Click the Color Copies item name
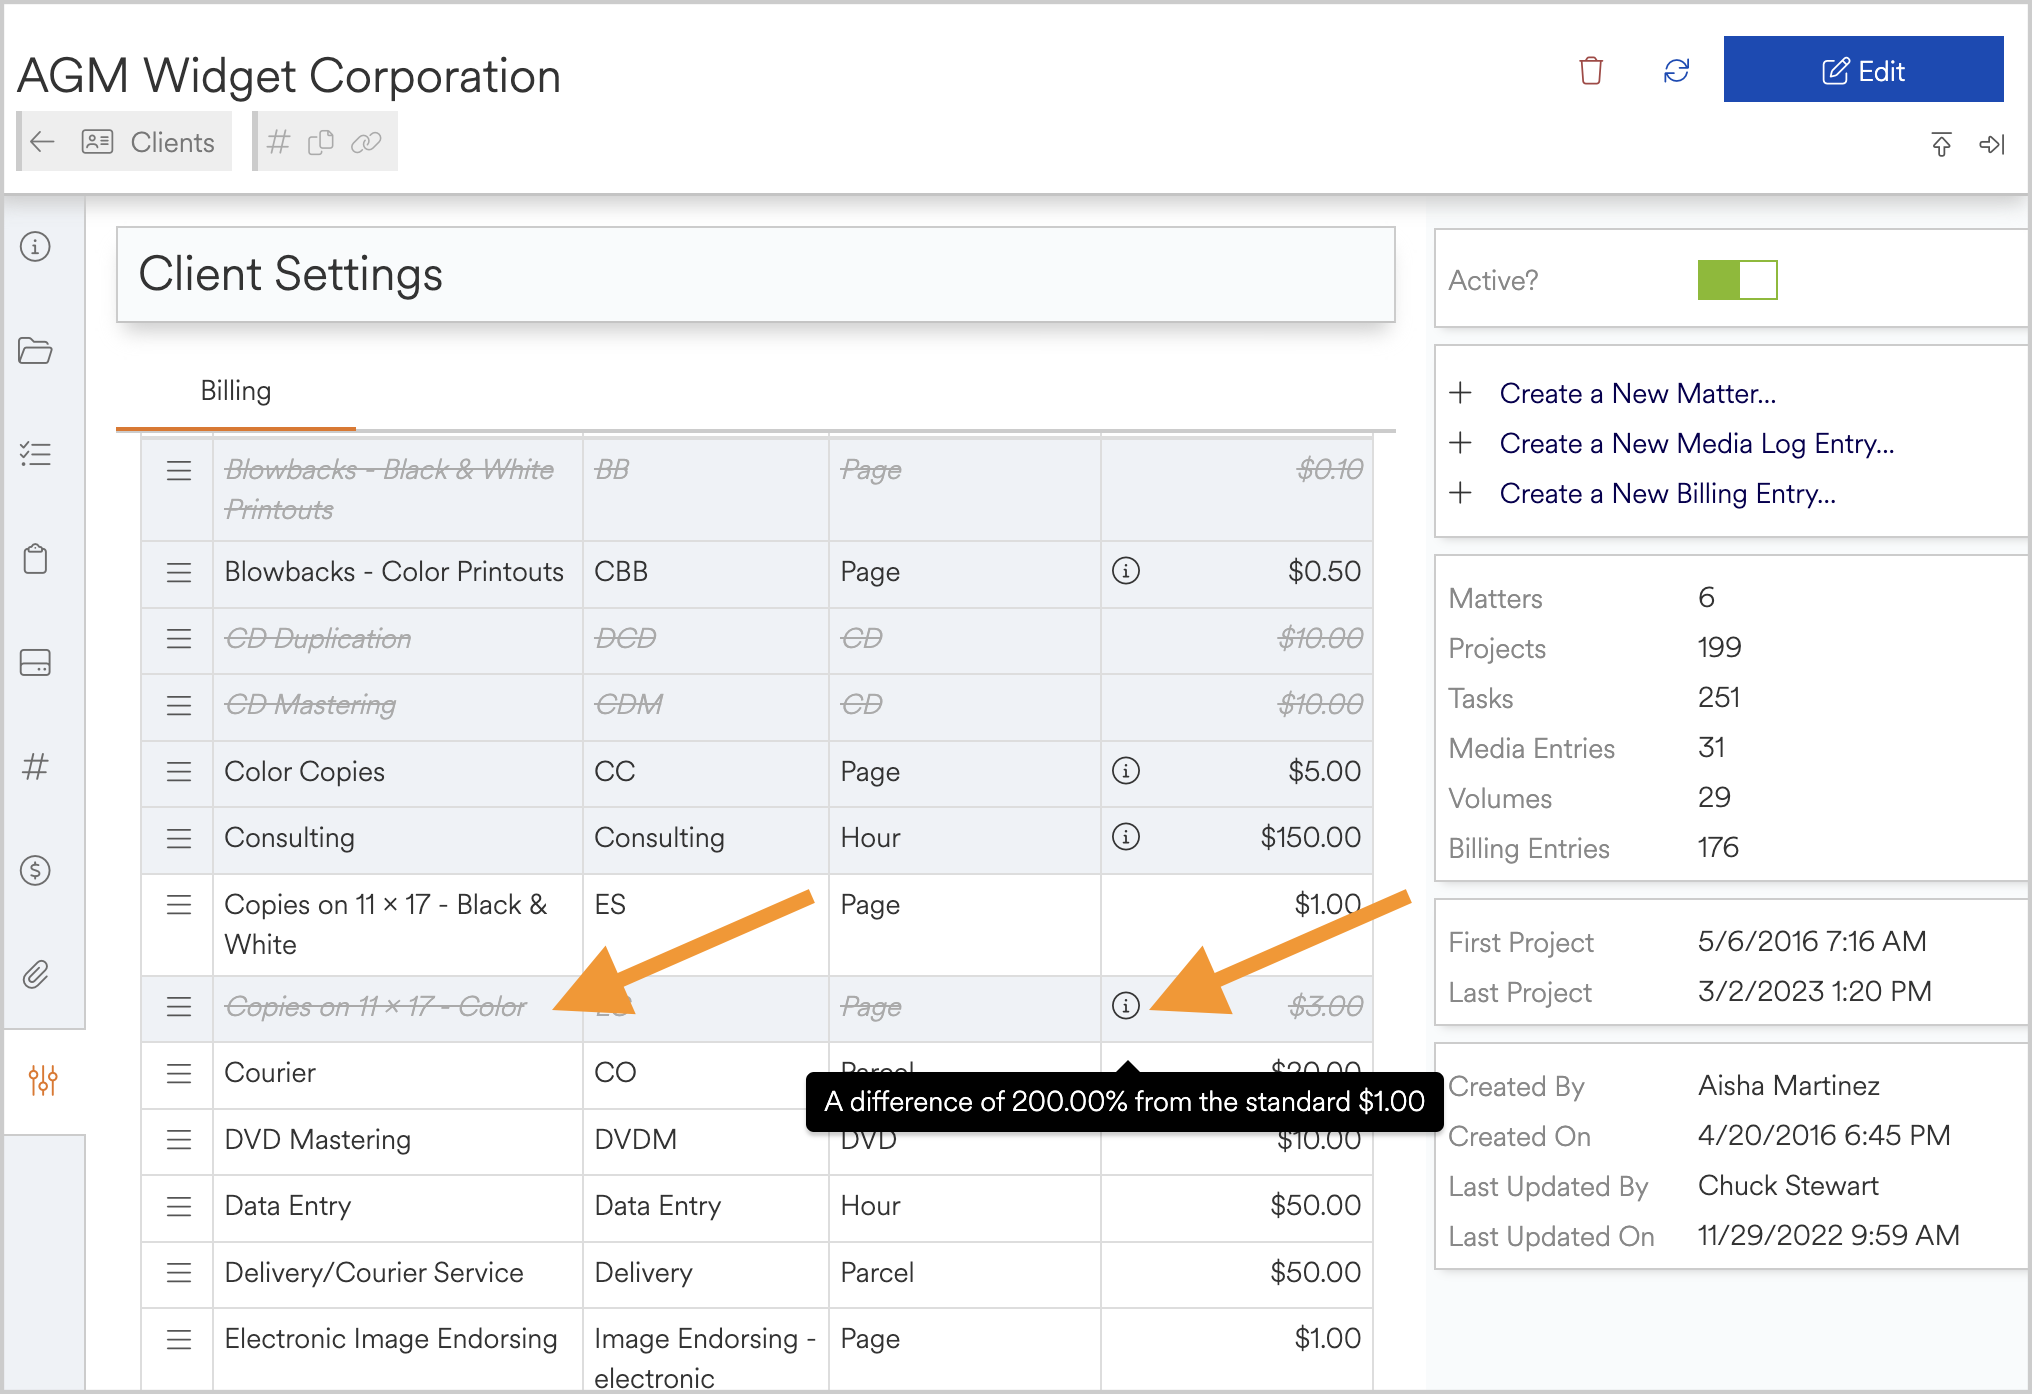 (304, 771)
